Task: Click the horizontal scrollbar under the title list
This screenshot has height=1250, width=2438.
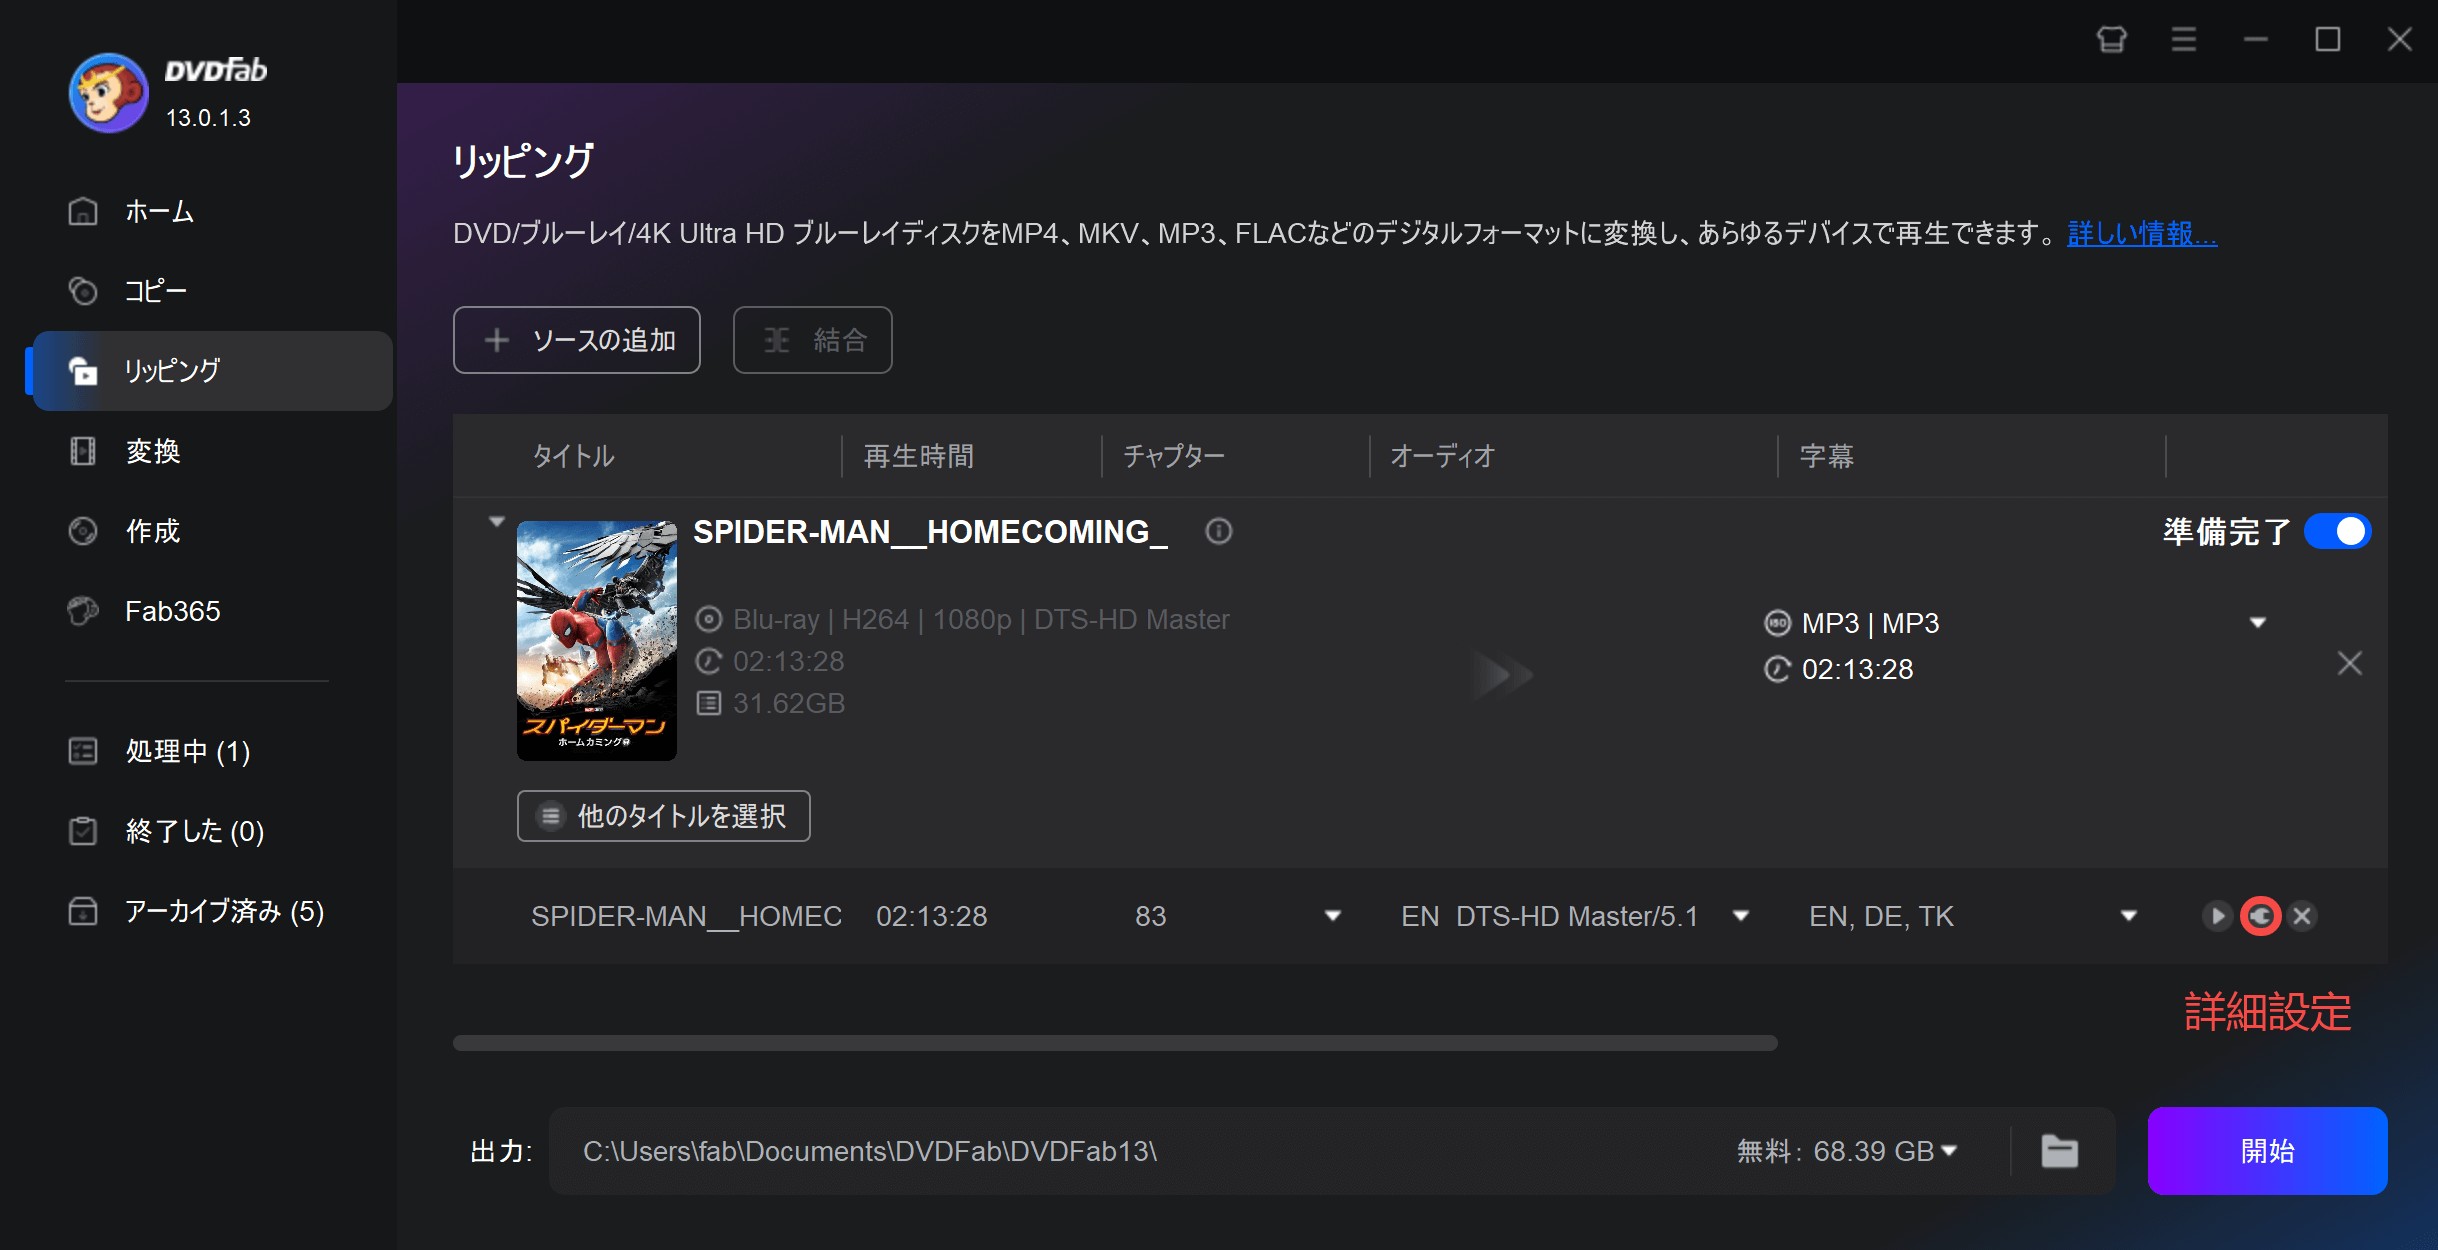Action: pyautogui.click(x=1115, y=1043)
